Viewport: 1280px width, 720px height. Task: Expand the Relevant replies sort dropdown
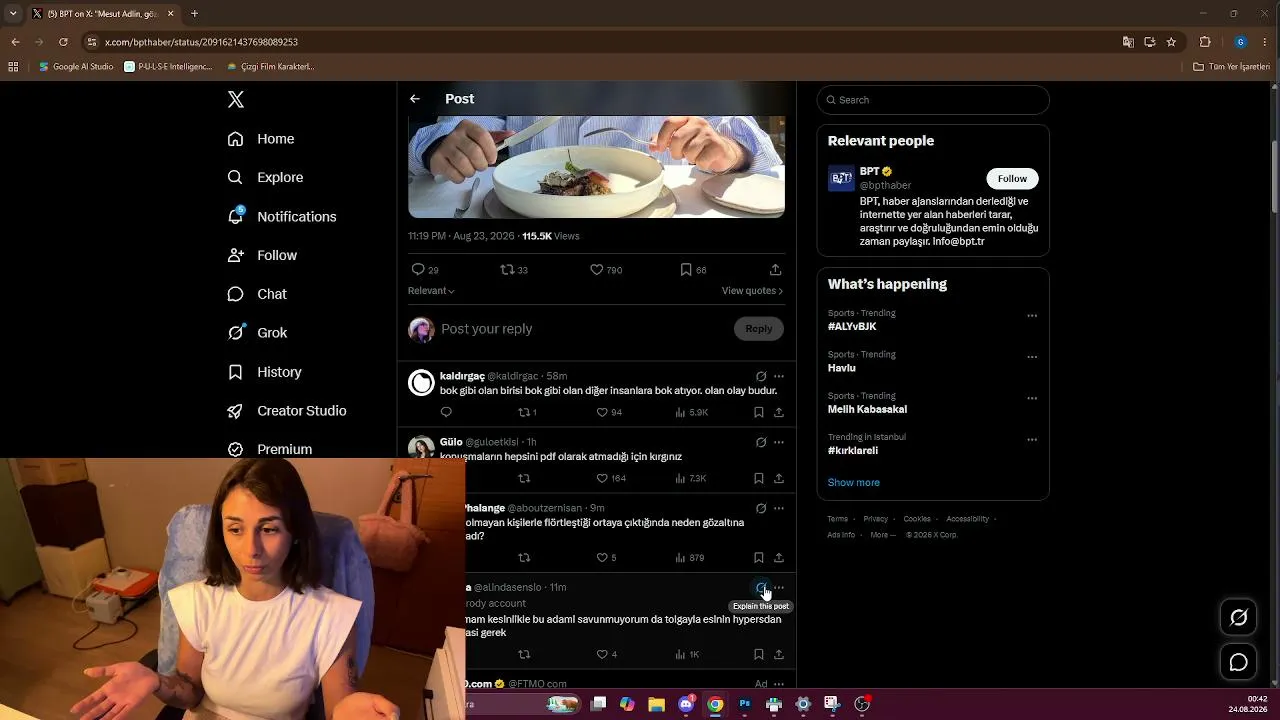pos(431,291)
